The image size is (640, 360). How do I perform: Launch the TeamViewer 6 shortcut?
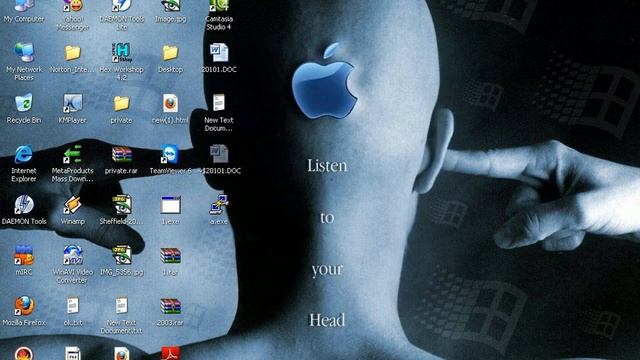pyautogui.click(x=170, y=154)
